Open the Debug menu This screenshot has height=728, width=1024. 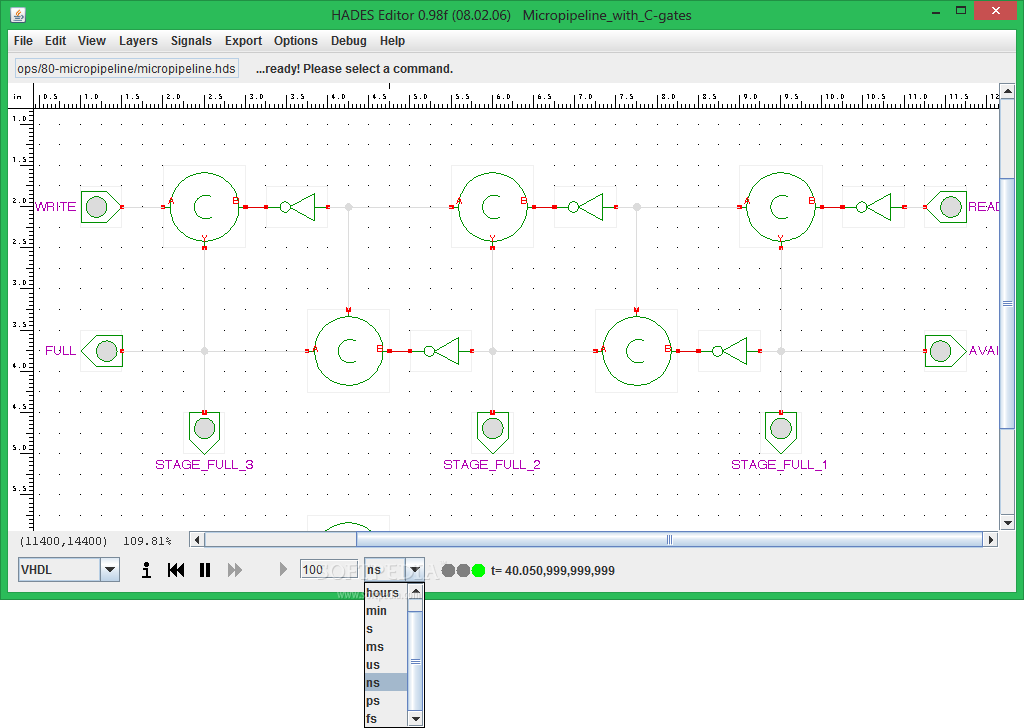[x=349, y=40]
